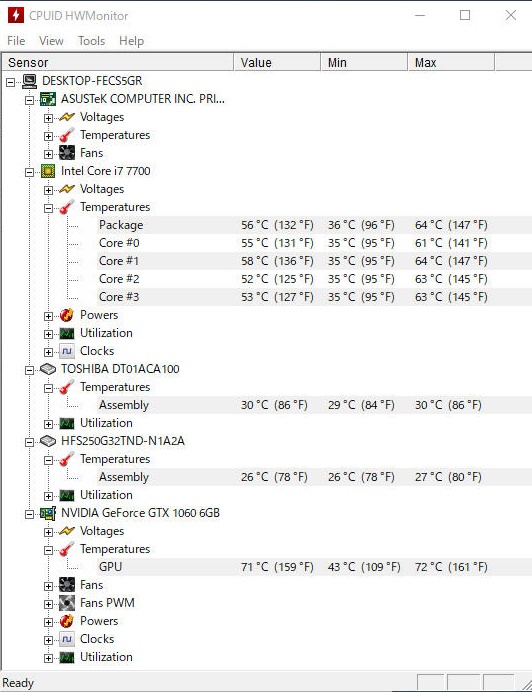This screenshot has width=532, height=692.
Task: Expand the GPU Powers node
Action: (48, 622)
